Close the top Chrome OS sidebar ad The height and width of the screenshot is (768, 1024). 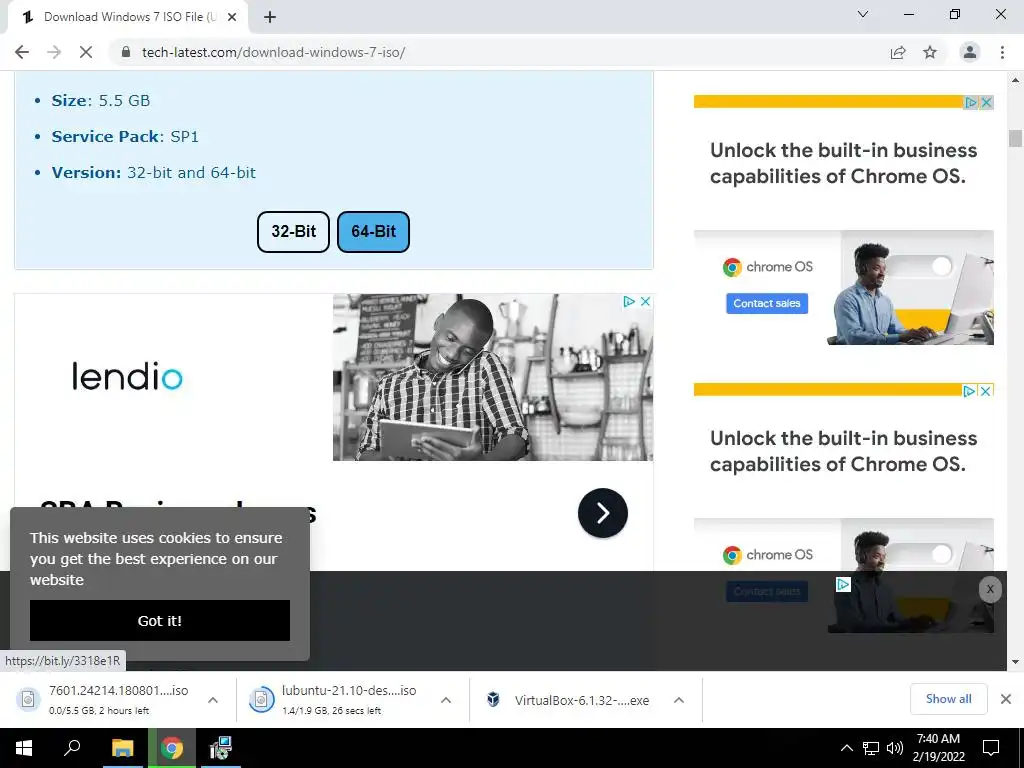click(x=987, y=103)
